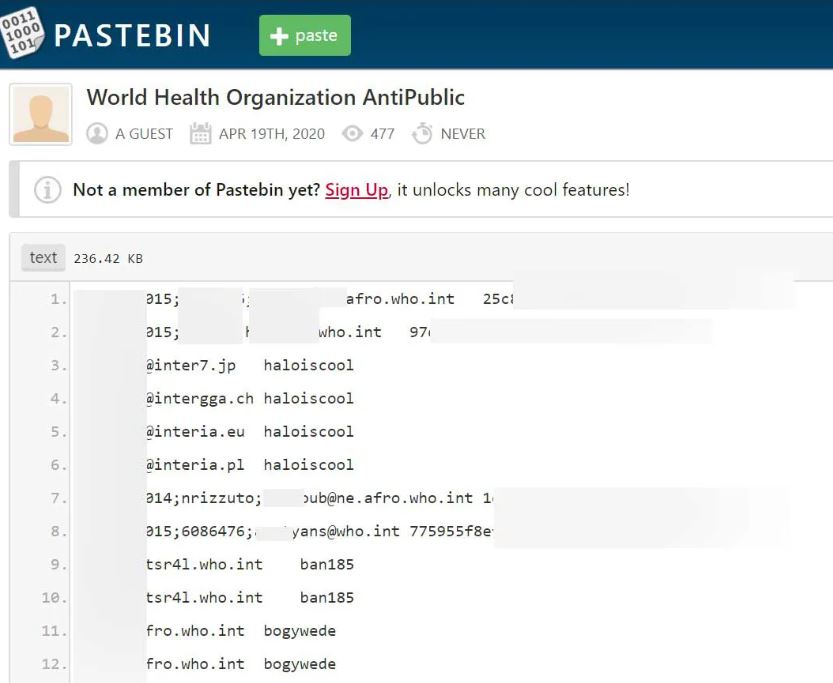Screen dimensions: 833x683
Task: Click the 477 view count
Action: coord(382,133)
